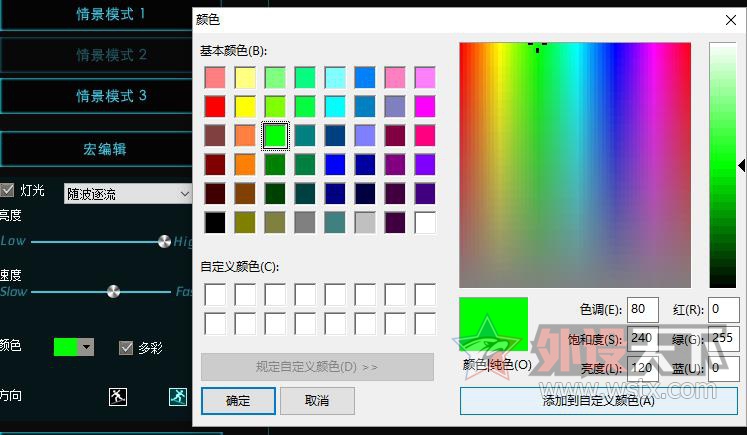747x435 pixels.
Task: Toggle the 多彩 multicolor checkbox
Action: point(126,347)
